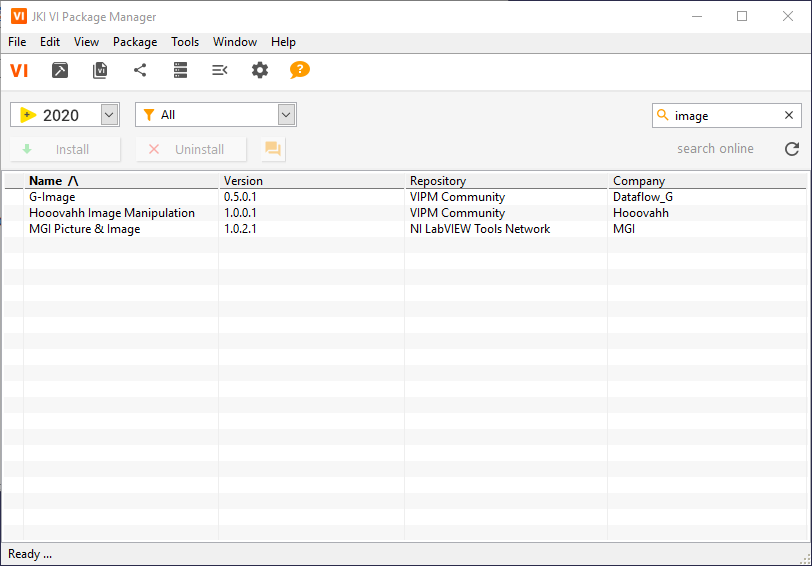Image resolution: width=812 pixels, height=566 pixels.
Task: Expand the LabVIEW version 2020 dropdown arrow
Action: coord(109,114)
